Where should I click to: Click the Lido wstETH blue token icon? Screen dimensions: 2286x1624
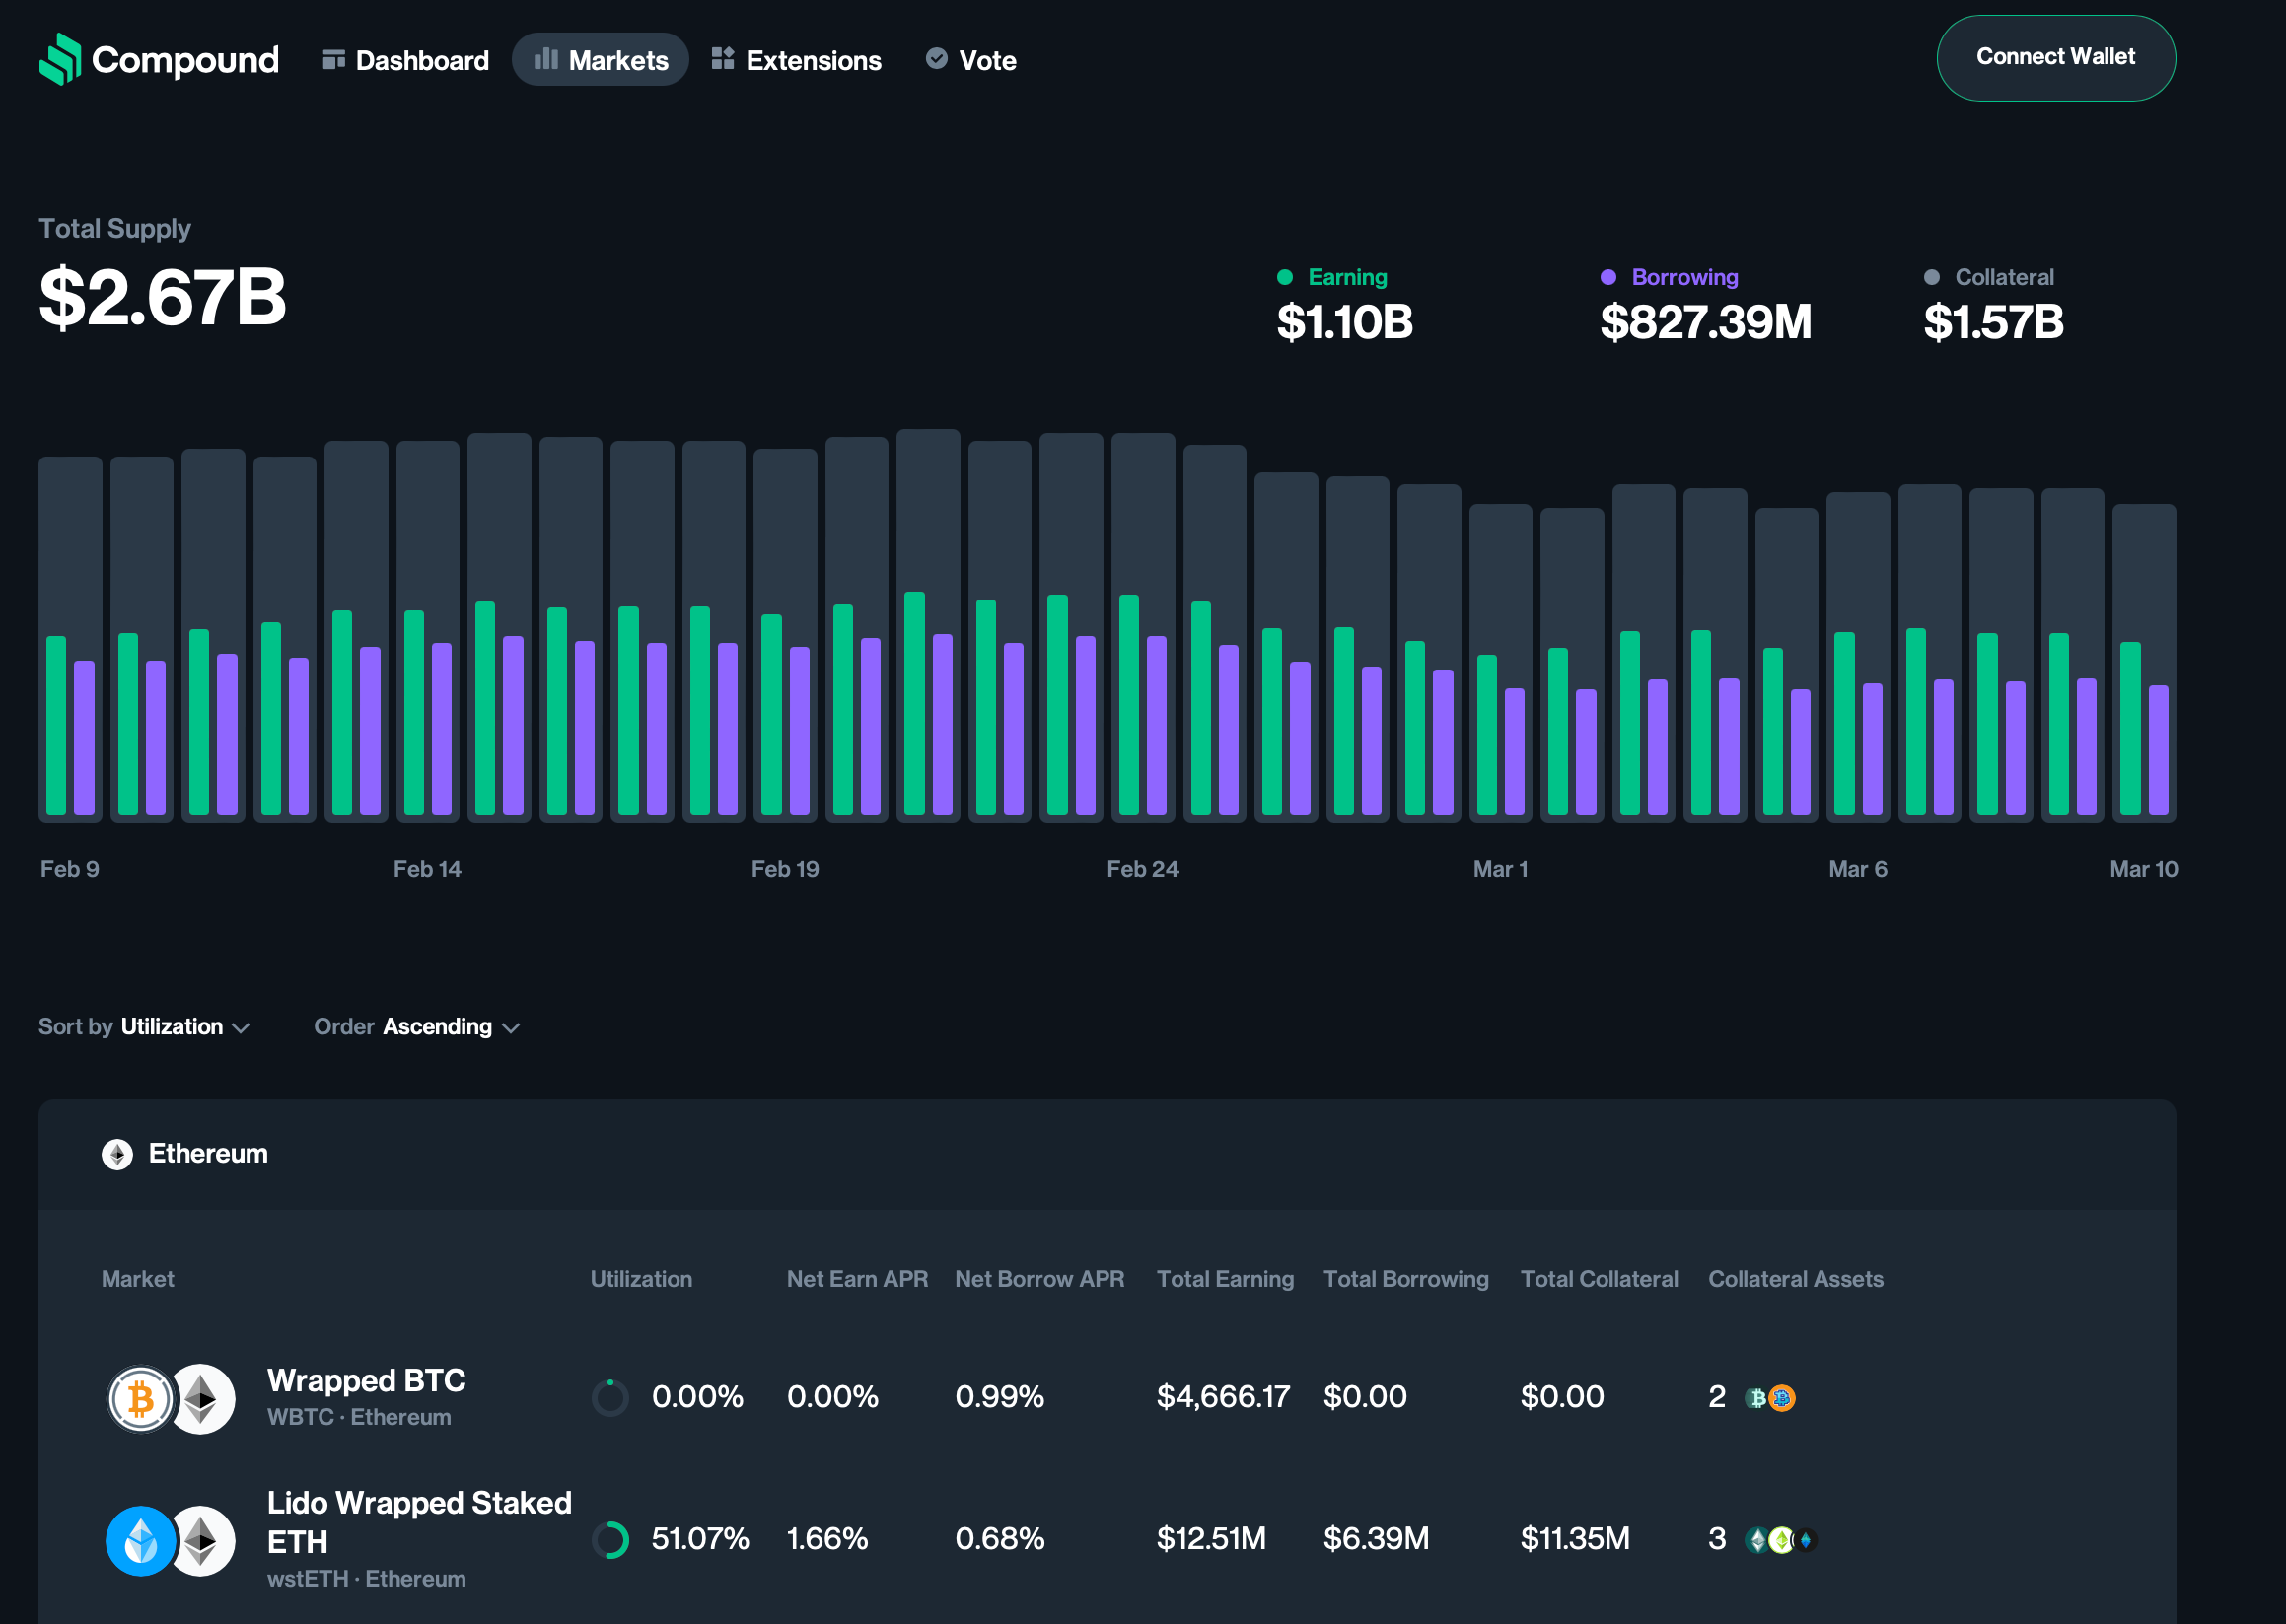coord(141,1540)
